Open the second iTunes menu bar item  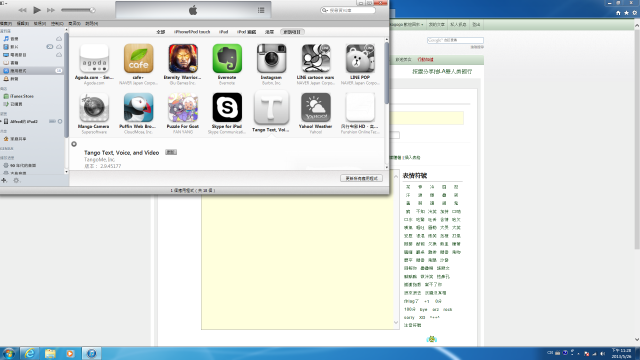pyautogui.click(x=22, y=24)
